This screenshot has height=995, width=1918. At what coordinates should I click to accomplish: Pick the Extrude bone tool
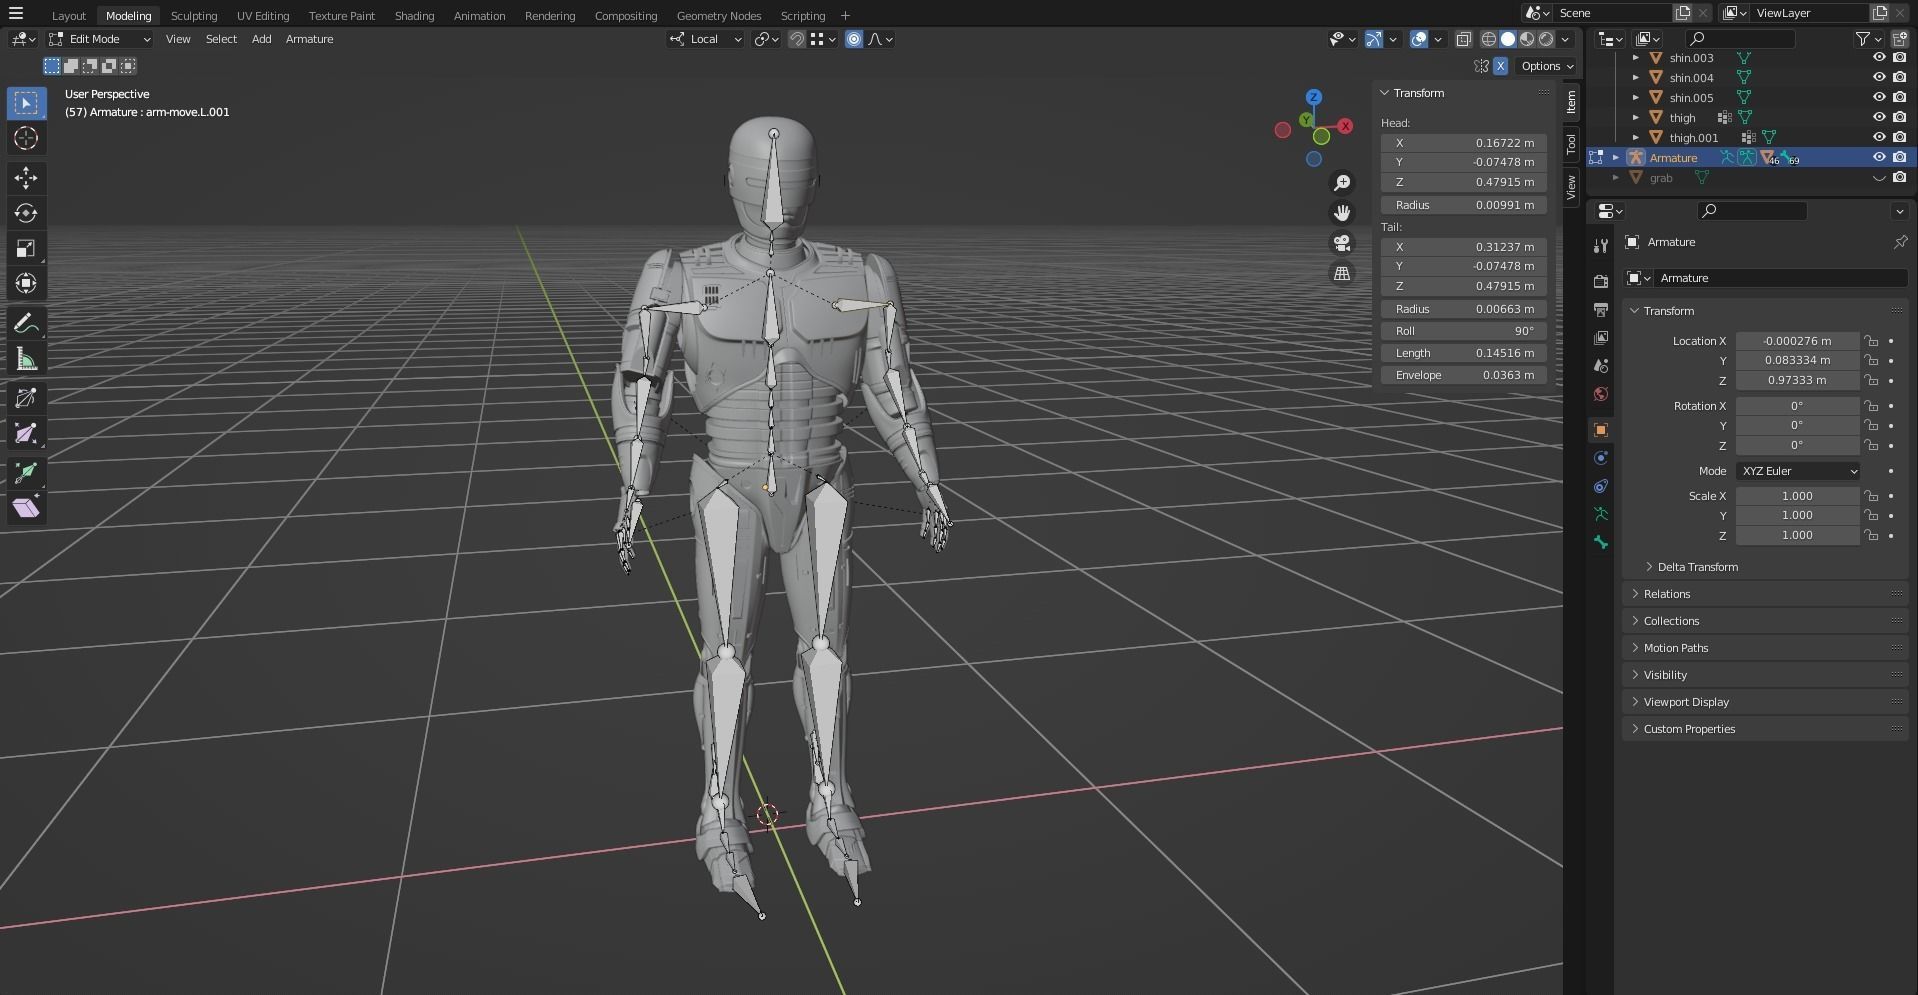26,472
